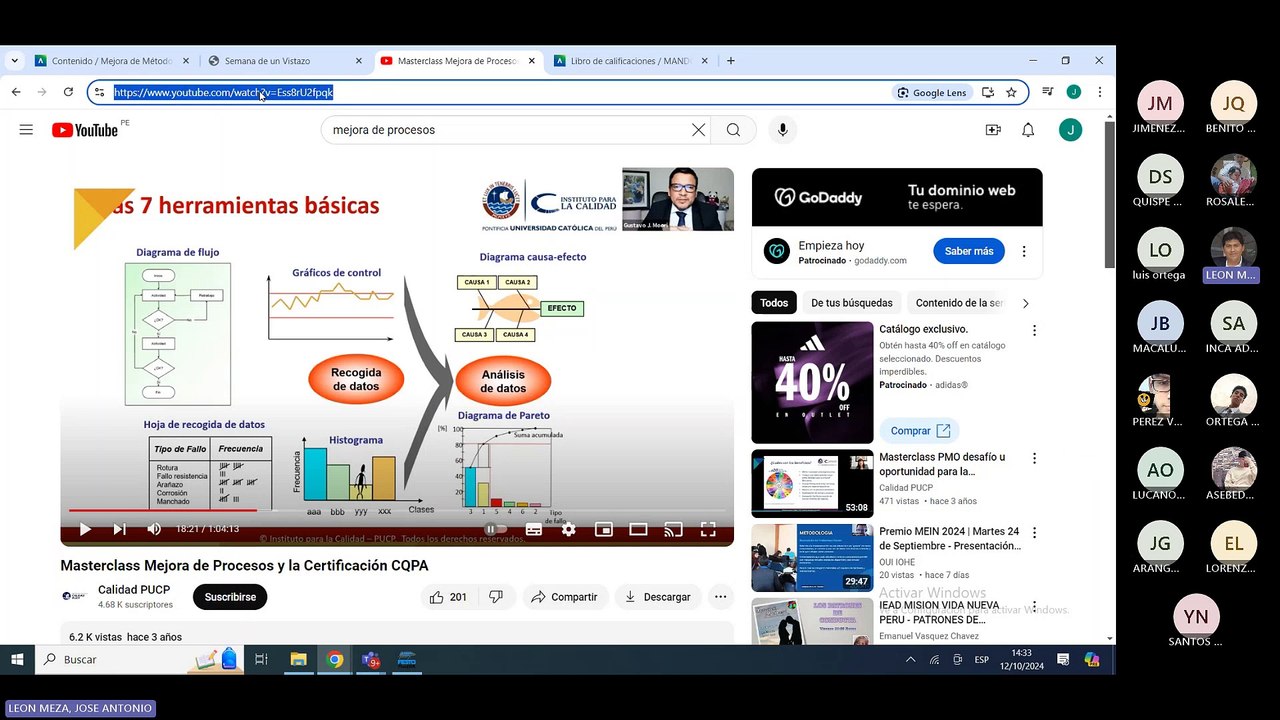The image size is (1280, 720).
Task: Click Saber más on GoDaddy ad
Action: click(x=969, y=251)
